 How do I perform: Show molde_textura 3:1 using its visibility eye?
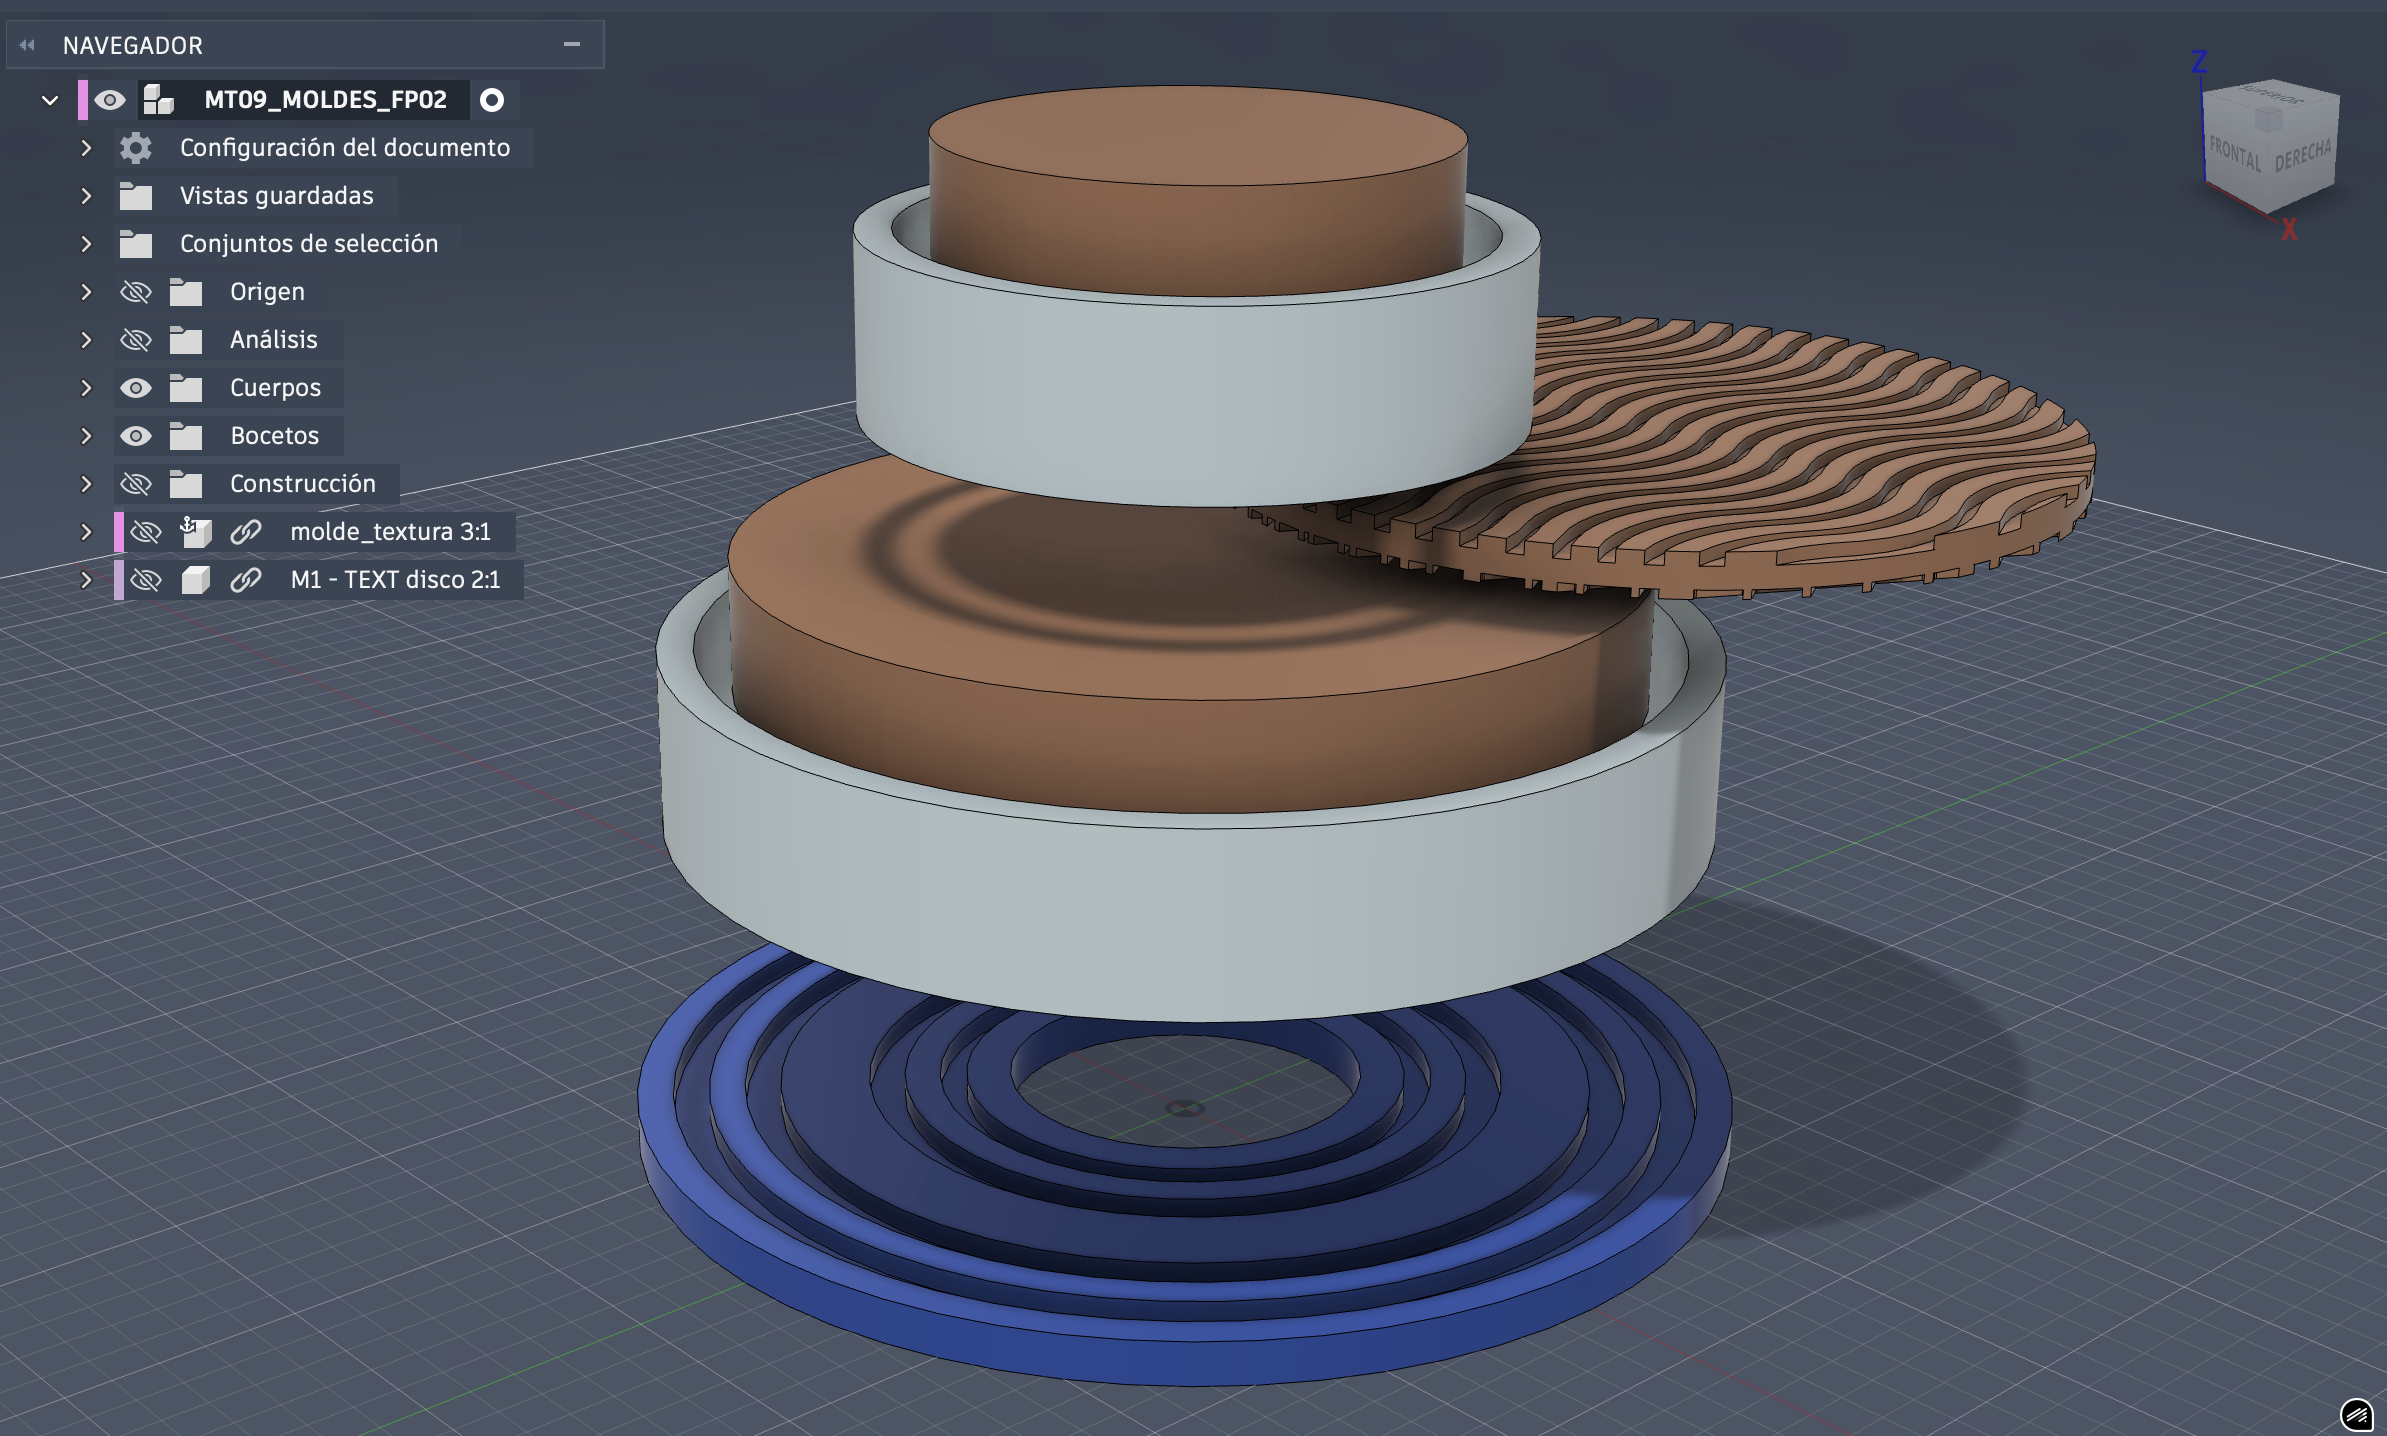click(x=146, y=532)
